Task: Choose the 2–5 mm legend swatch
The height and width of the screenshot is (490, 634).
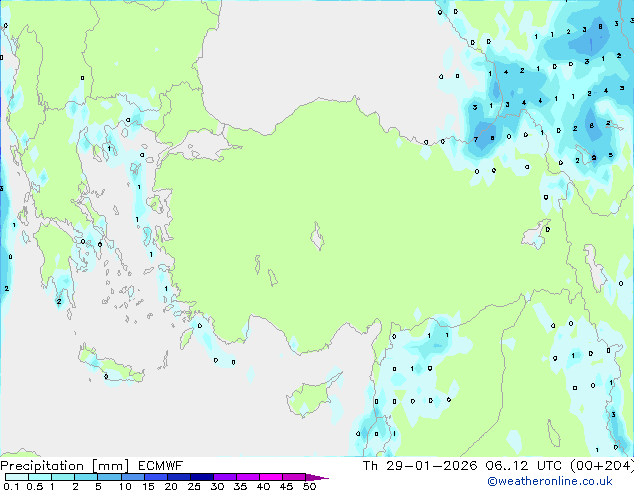Action: click(x=86, y=477)
